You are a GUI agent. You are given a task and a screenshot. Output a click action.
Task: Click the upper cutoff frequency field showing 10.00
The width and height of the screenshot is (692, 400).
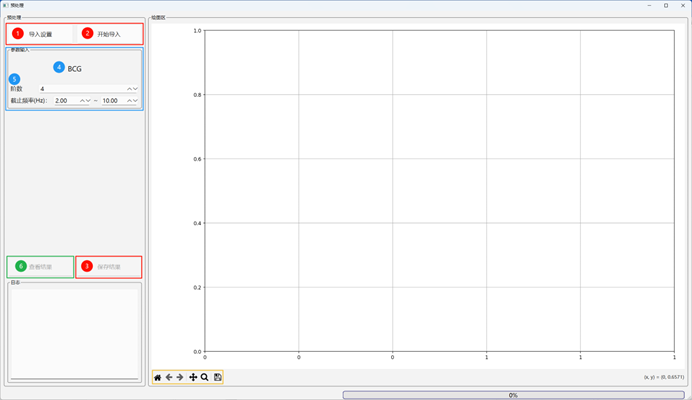coord(113,101)
